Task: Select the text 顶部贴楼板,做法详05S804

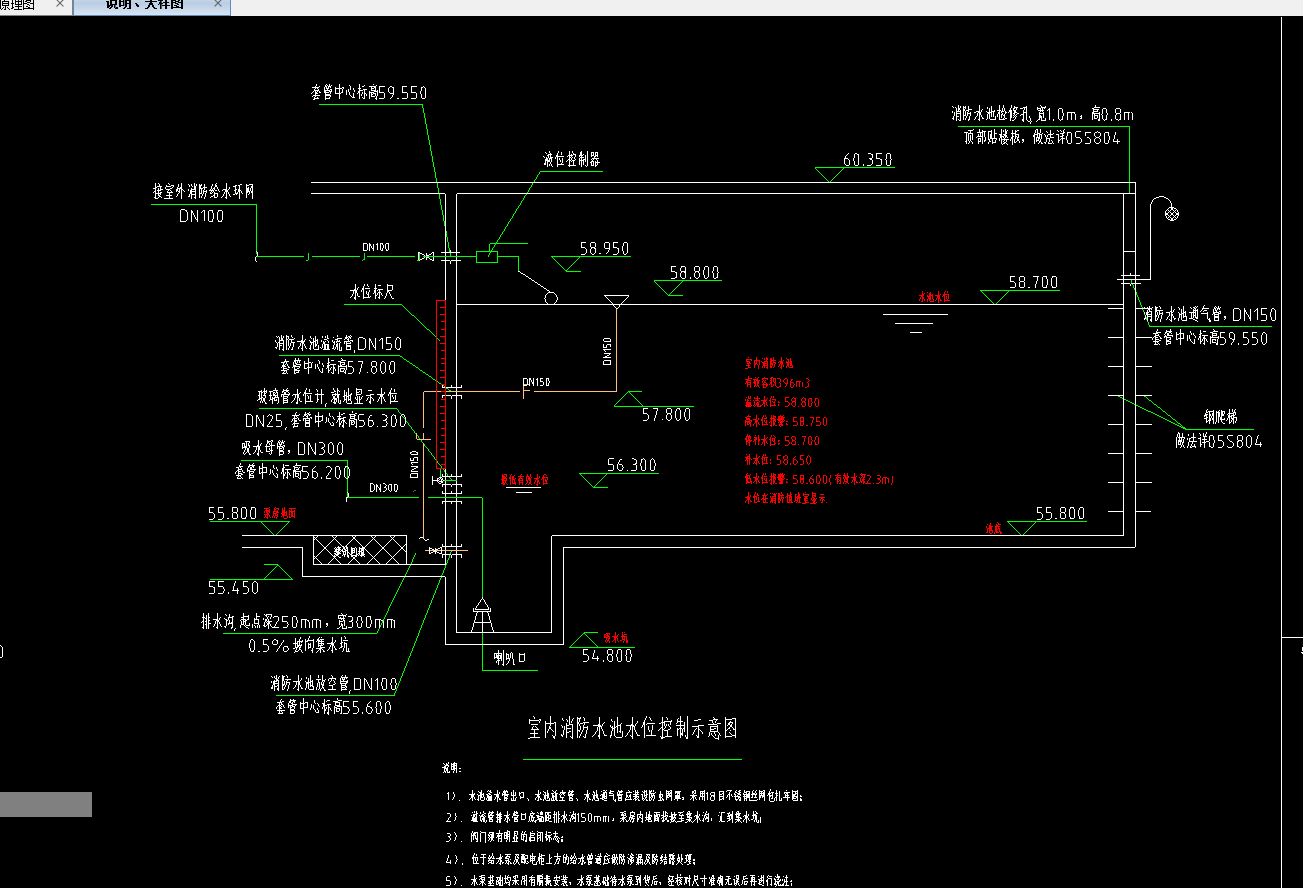Action: (x=1044, y=138)
